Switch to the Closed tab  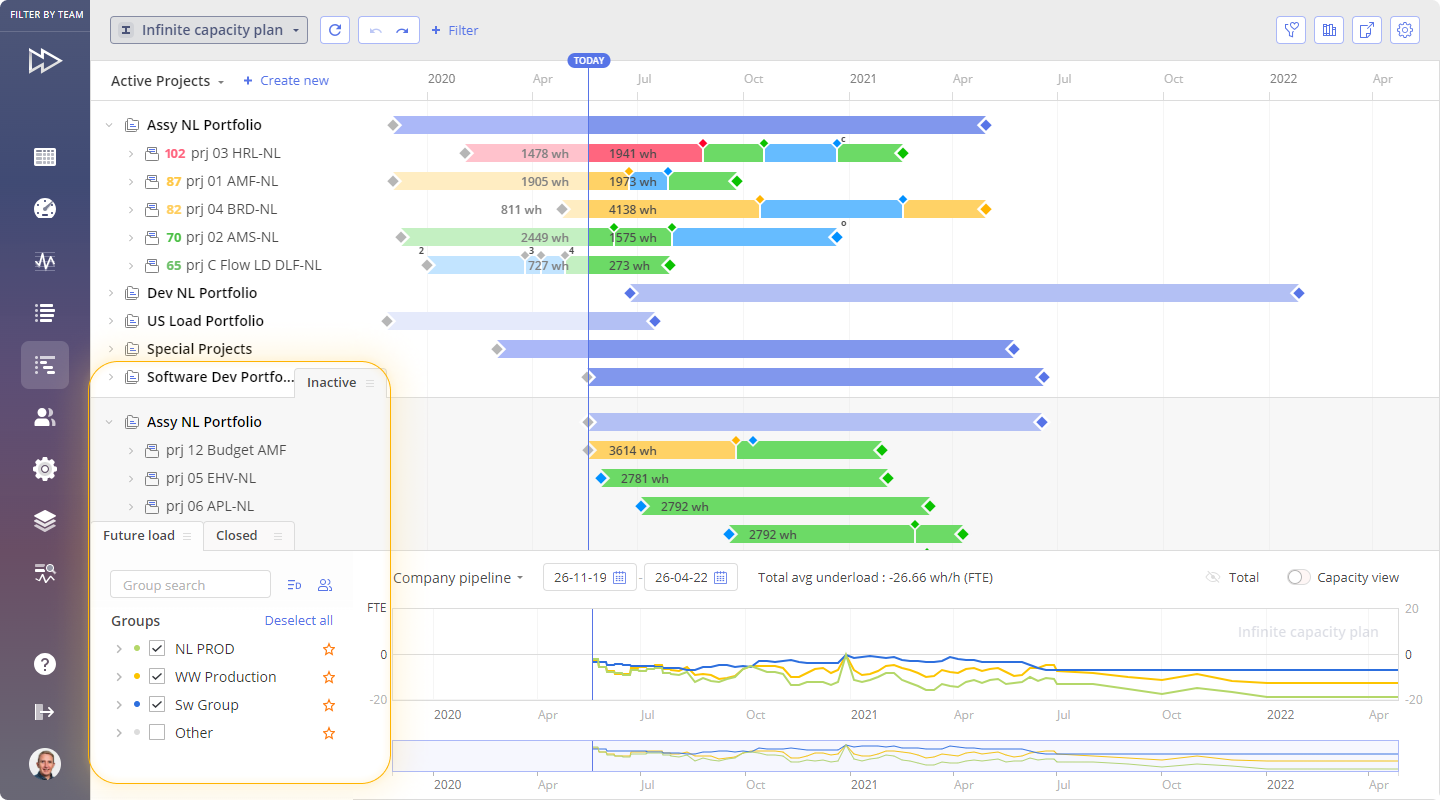[237, 536]
